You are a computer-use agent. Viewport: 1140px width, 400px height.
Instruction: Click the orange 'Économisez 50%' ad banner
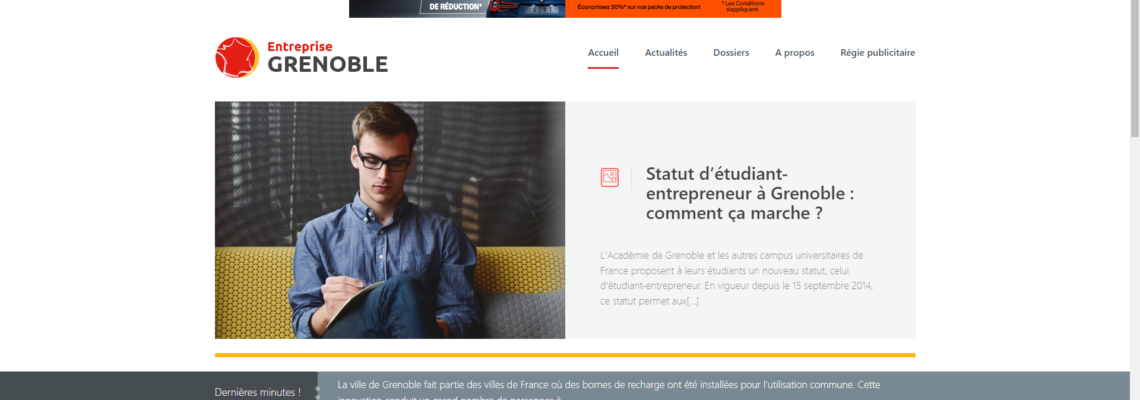pos(673,9)
